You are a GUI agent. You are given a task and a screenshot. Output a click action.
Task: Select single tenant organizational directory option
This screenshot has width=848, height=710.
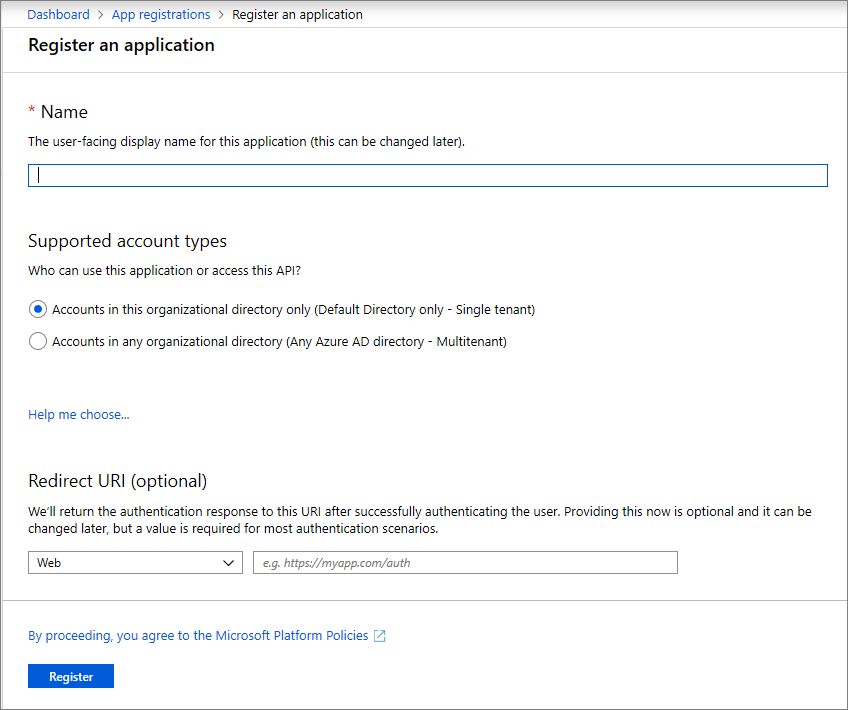pos(38,309)
